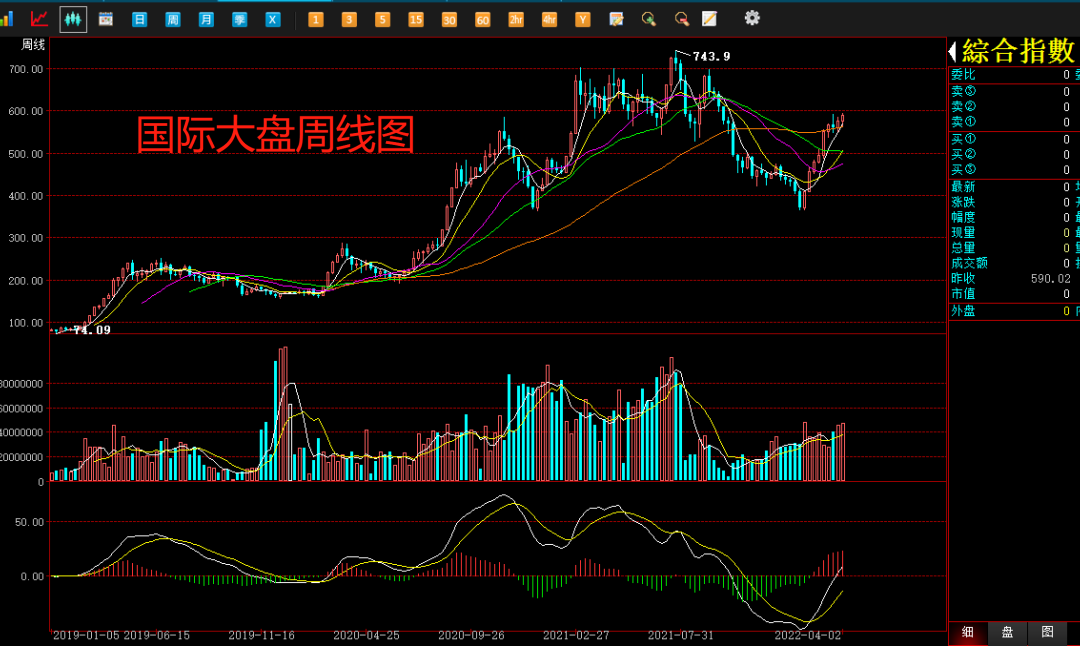Click the 2021-07-31 date label

(681, 636)
